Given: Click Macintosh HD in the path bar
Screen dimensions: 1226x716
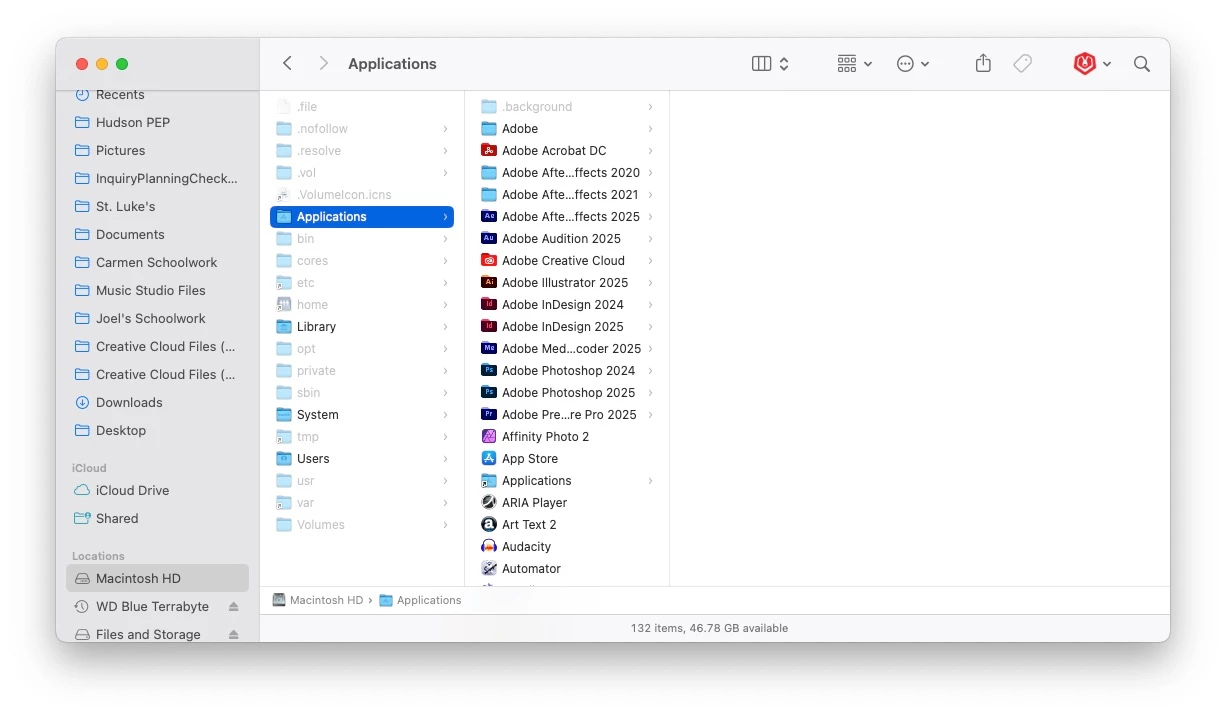Looking at the screenshot, I should tap(317, 600).
